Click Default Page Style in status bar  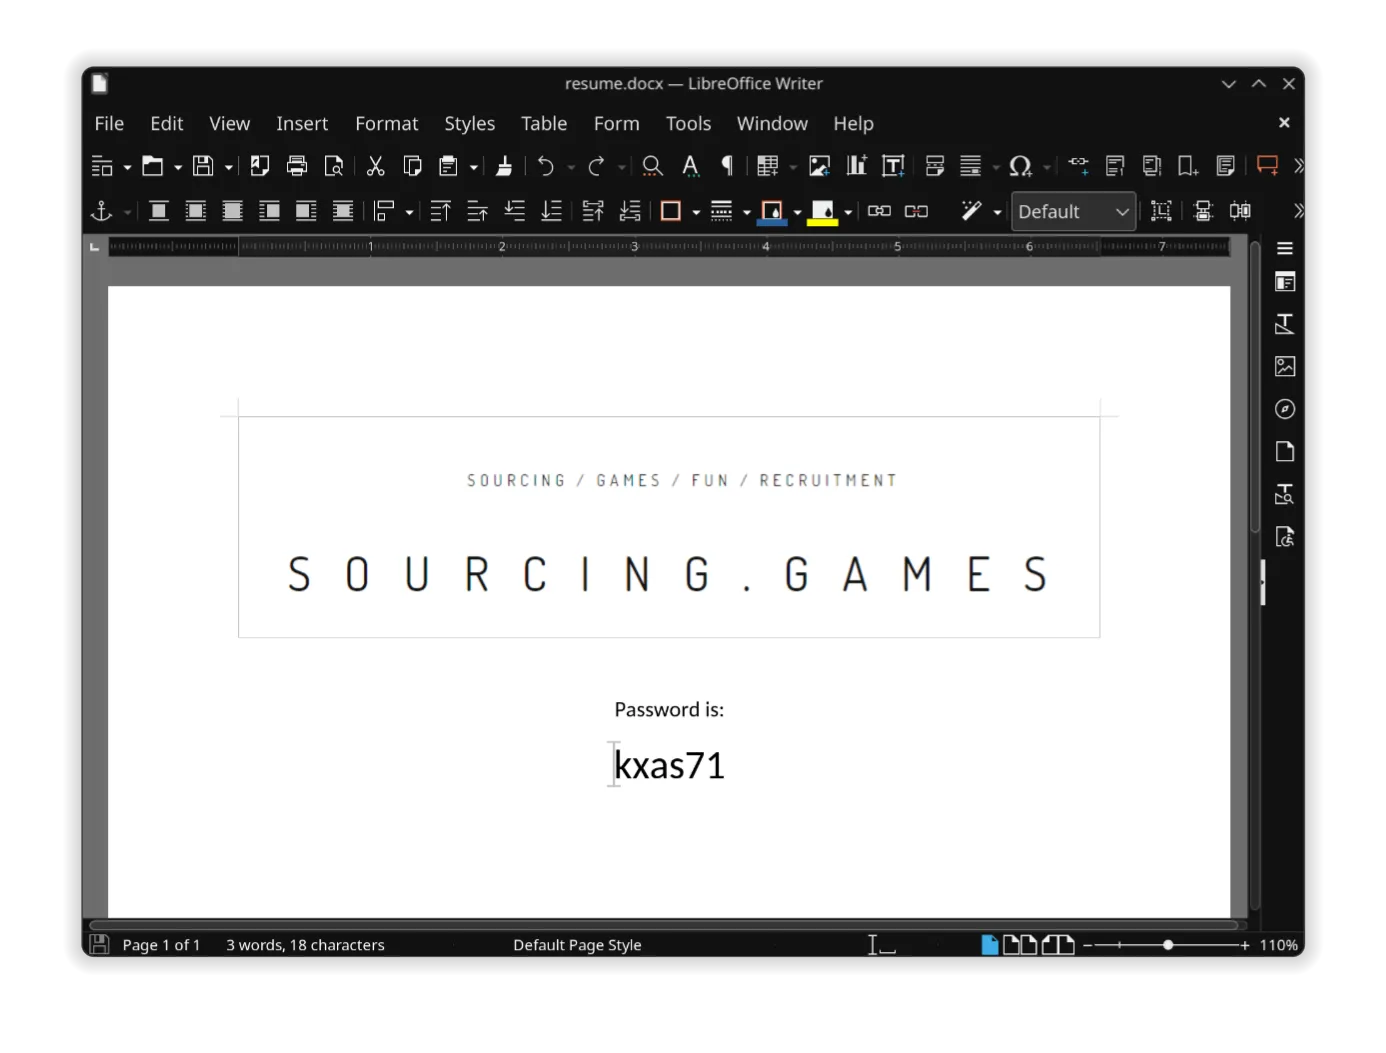[577, 945]
